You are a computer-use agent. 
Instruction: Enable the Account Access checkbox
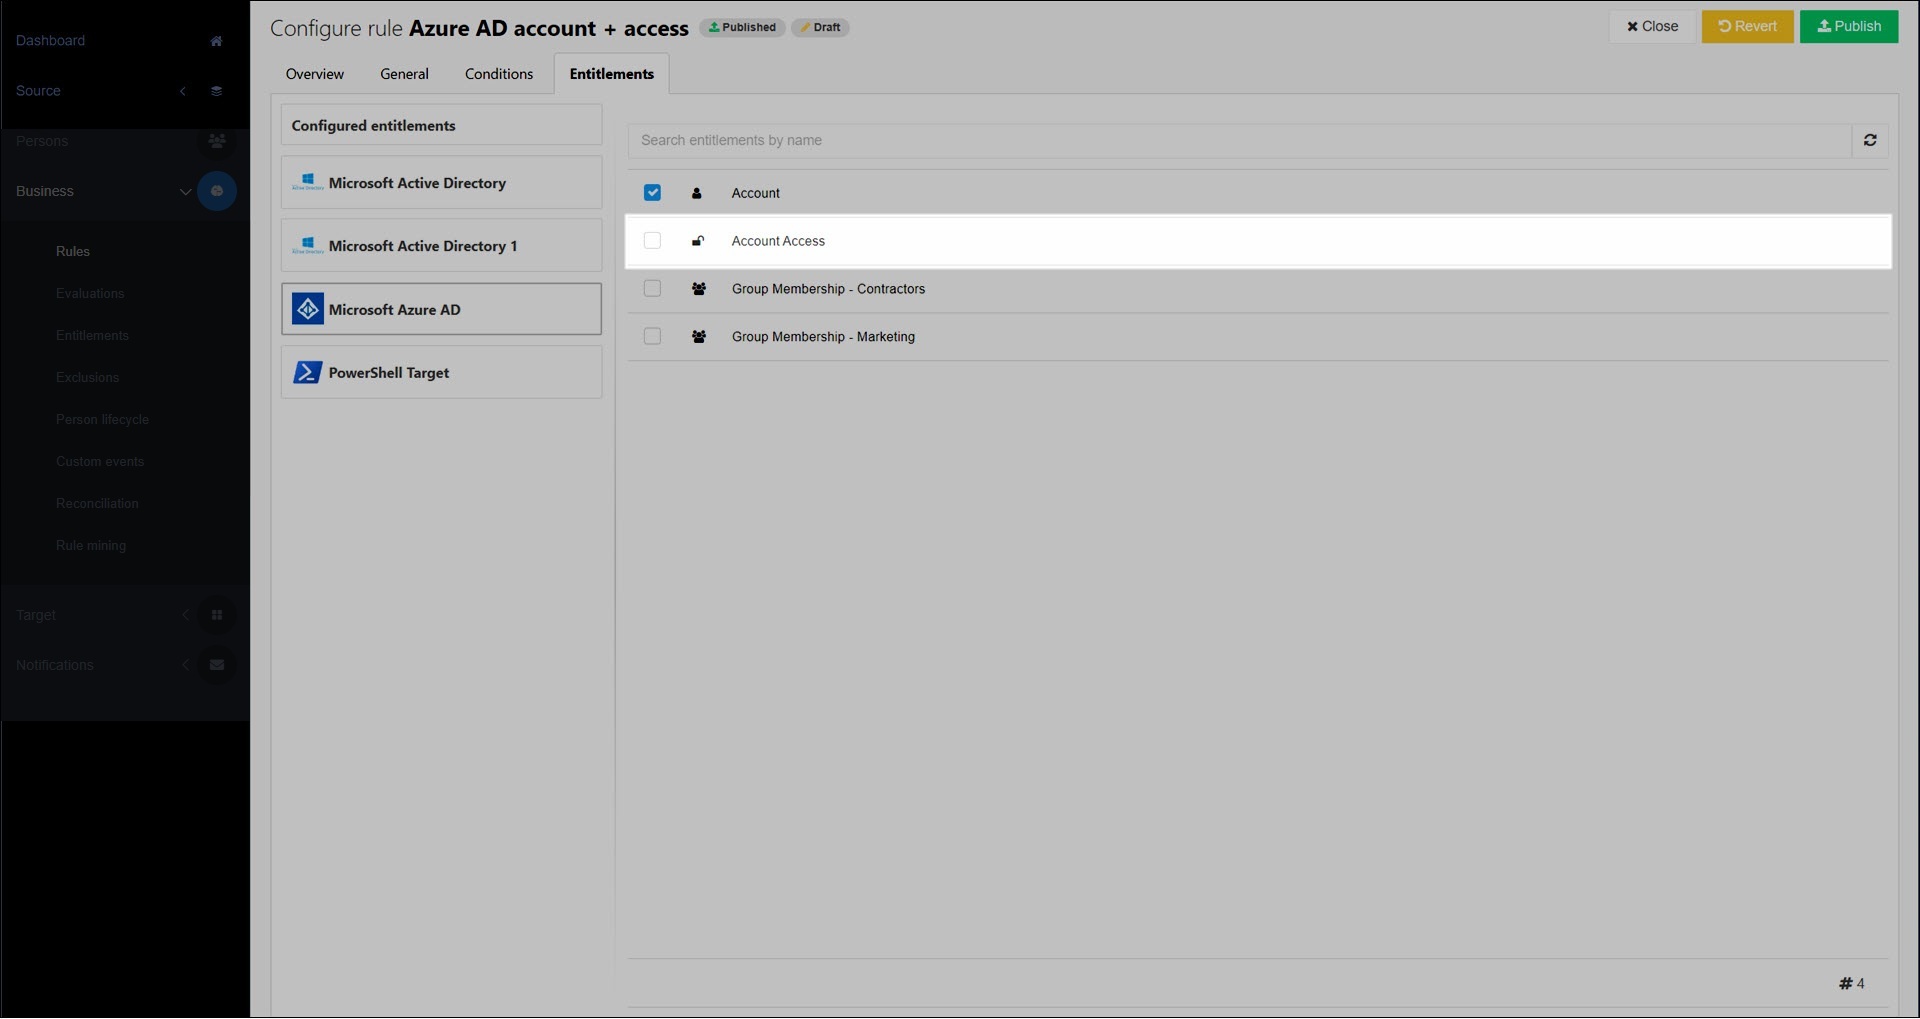[x=652, y=241]
